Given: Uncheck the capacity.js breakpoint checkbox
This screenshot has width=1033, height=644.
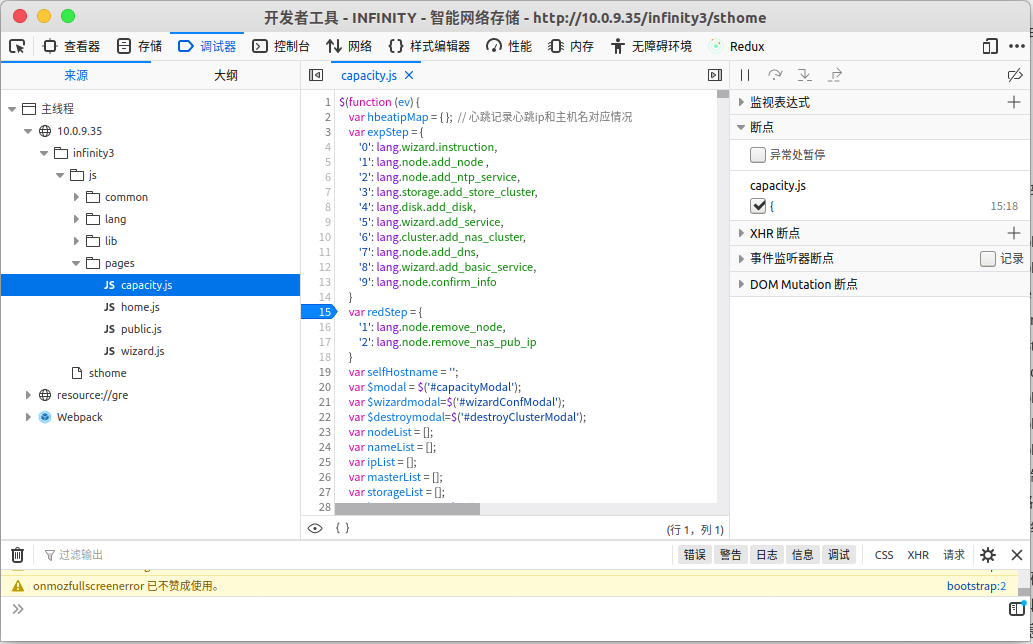Looking at the screenshot, I should (x=758, y=206).
